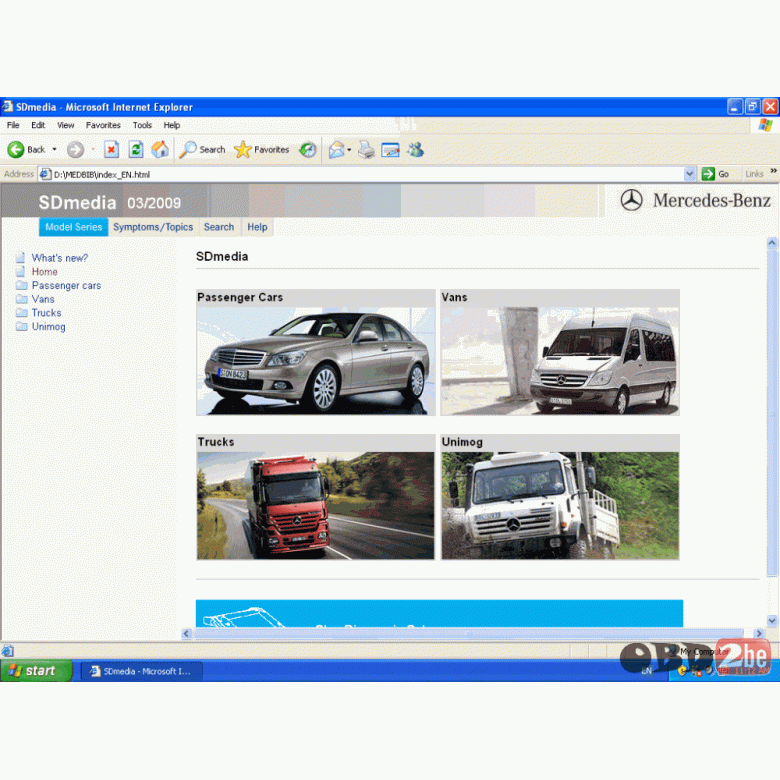Open the File menu
Screen dimensions: 780x780
pyautogui.click(x=13, y=125)
